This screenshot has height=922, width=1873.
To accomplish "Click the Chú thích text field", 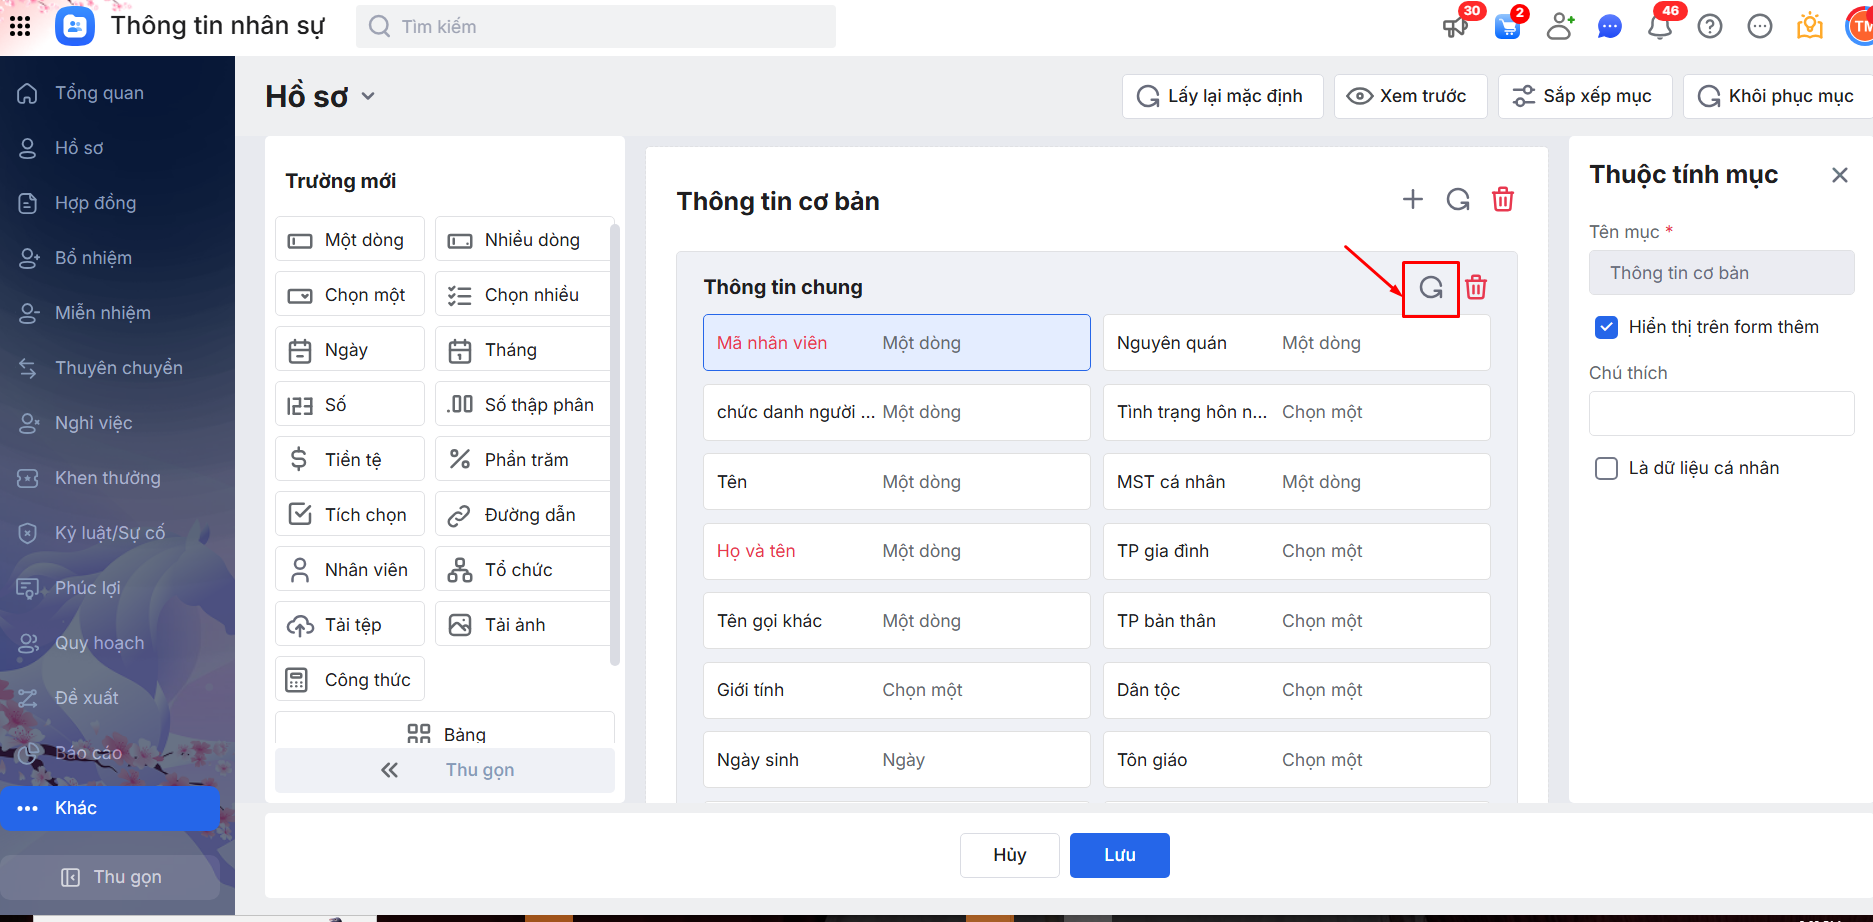I will tap(1722, 413).
